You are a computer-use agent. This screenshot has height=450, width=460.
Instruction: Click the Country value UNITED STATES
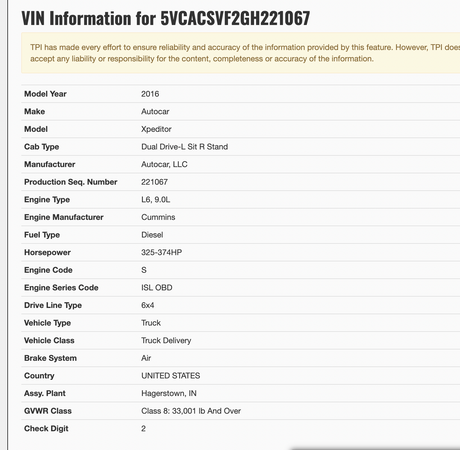[x=171, y=376]
